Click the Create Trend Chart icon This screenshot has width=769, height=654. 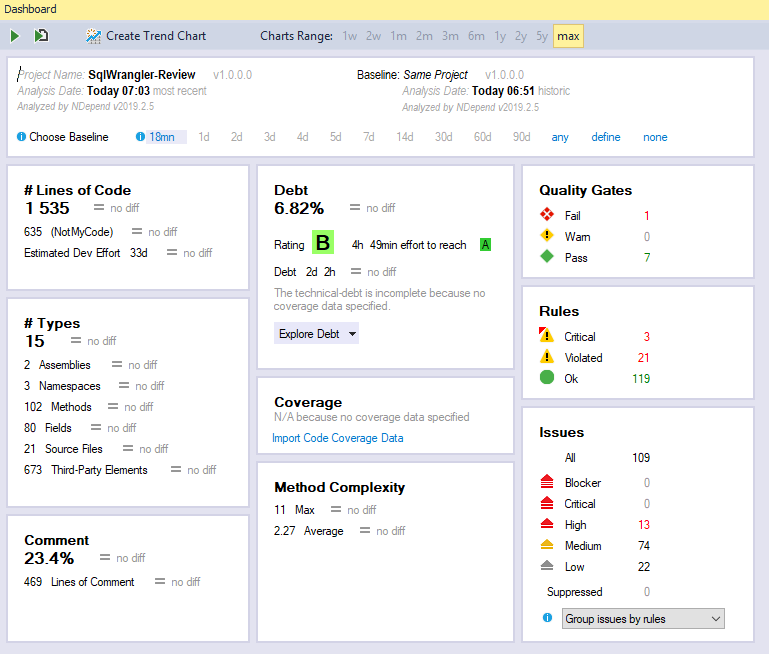point(94,36)
